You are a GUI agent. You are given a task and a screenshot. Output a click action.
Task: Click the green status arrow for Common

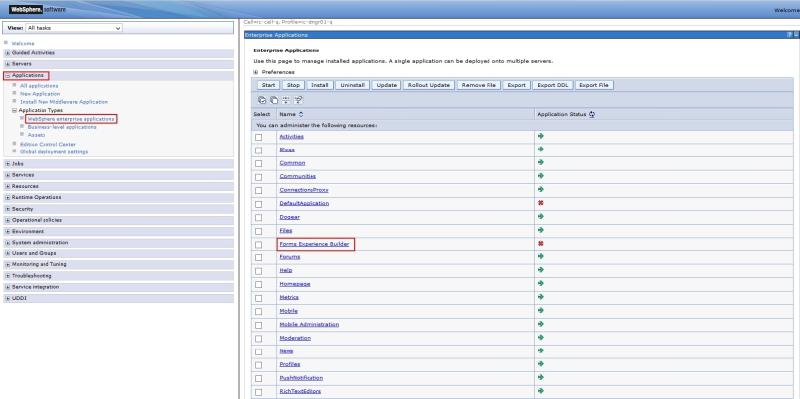point(541,162)
